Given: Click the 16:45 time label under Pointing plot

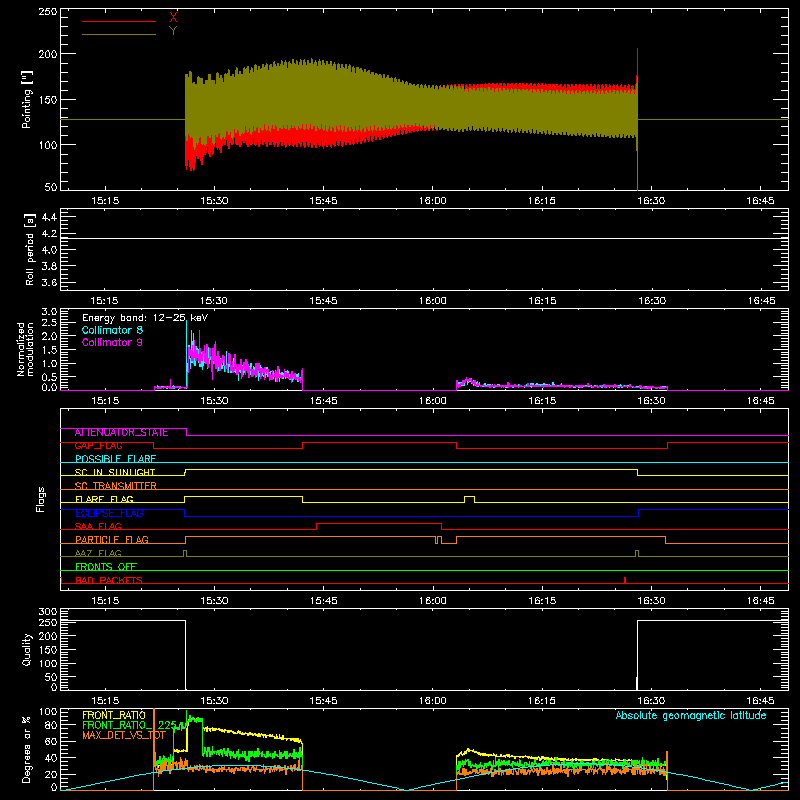Looking at the screenshot, I should (760, 201).
